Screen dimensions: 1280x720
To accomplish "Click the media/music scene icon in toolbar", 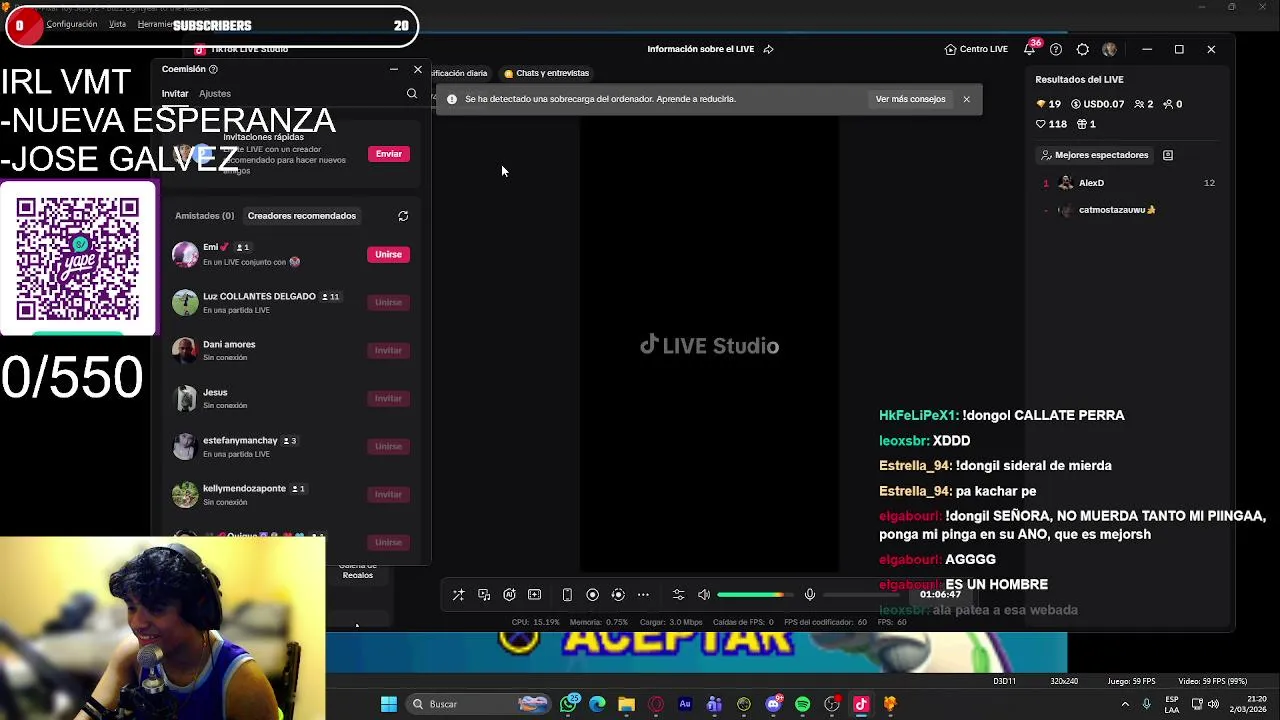I will 484,595.
